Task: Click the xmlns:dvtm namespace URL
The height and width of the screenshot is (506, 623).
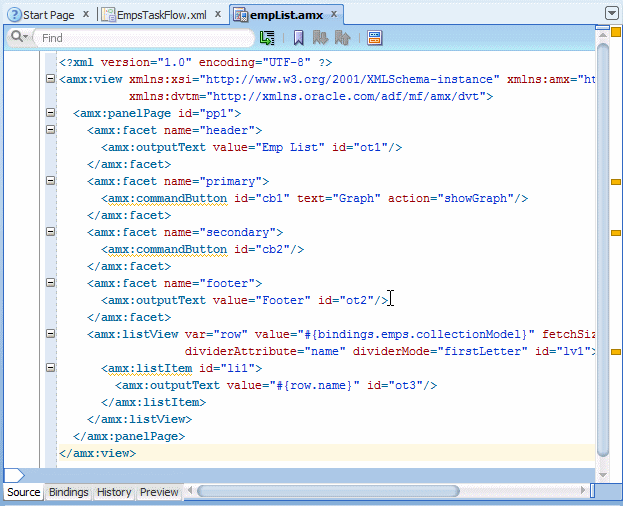Action: pos(346,97)
